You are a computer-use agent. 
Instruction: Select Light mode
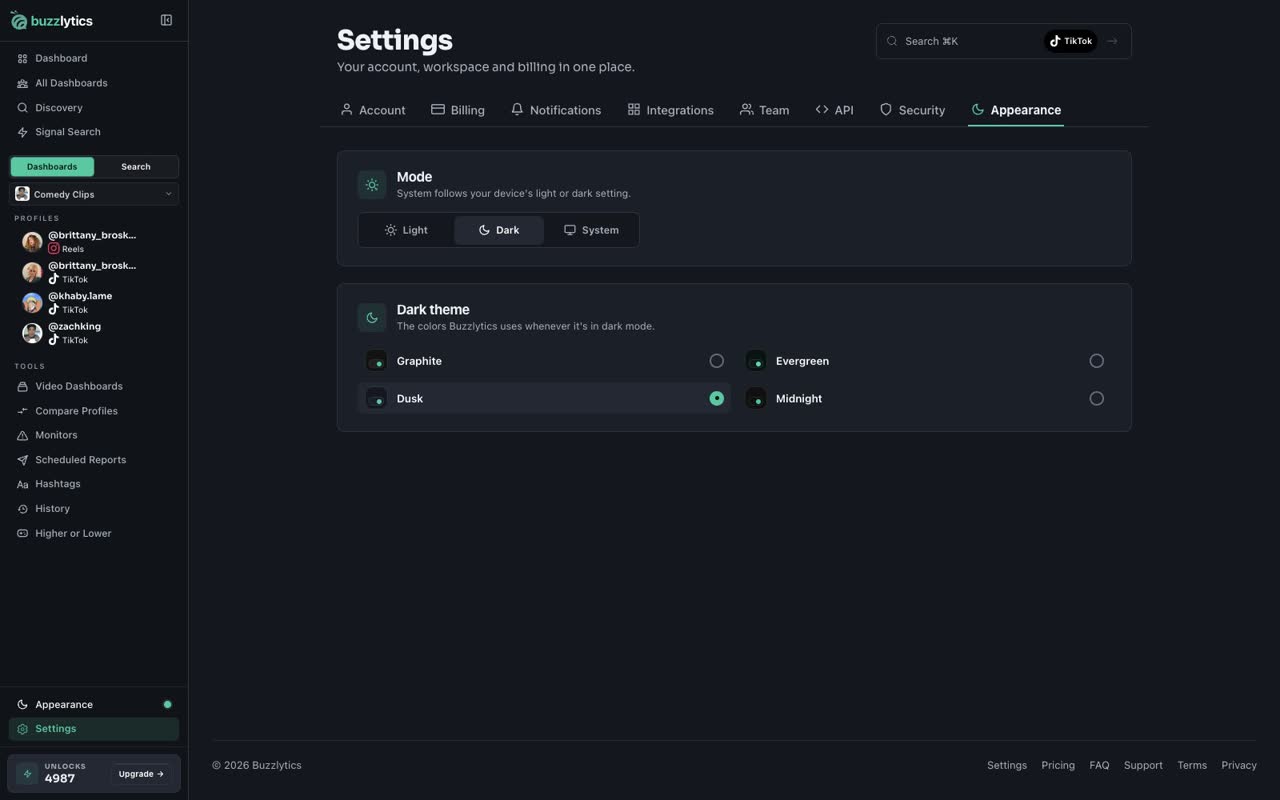click(x=406, y=230)
